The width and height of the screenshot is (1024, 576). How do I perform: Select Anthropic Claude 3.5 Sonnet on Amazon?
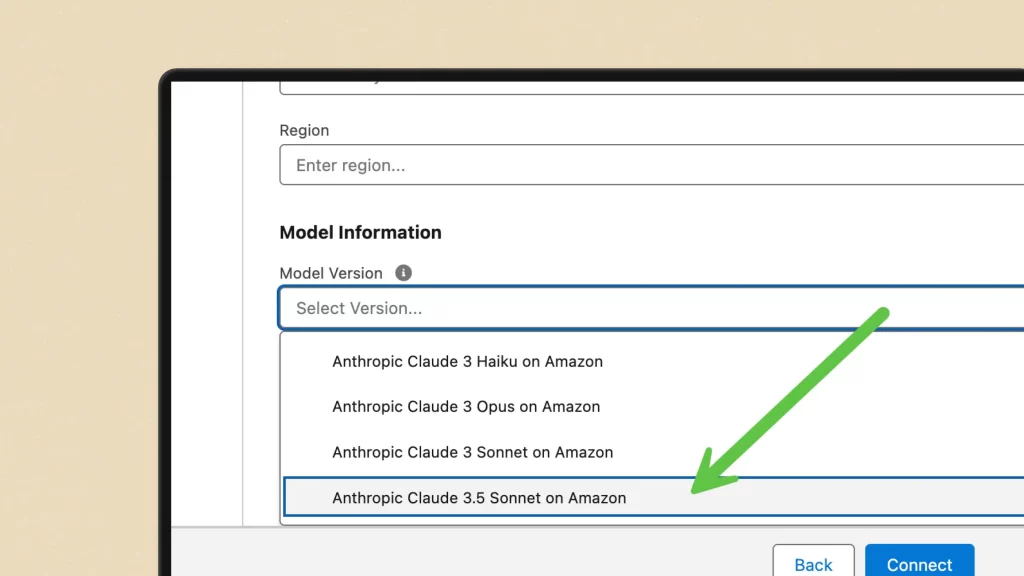click(479, 497)
